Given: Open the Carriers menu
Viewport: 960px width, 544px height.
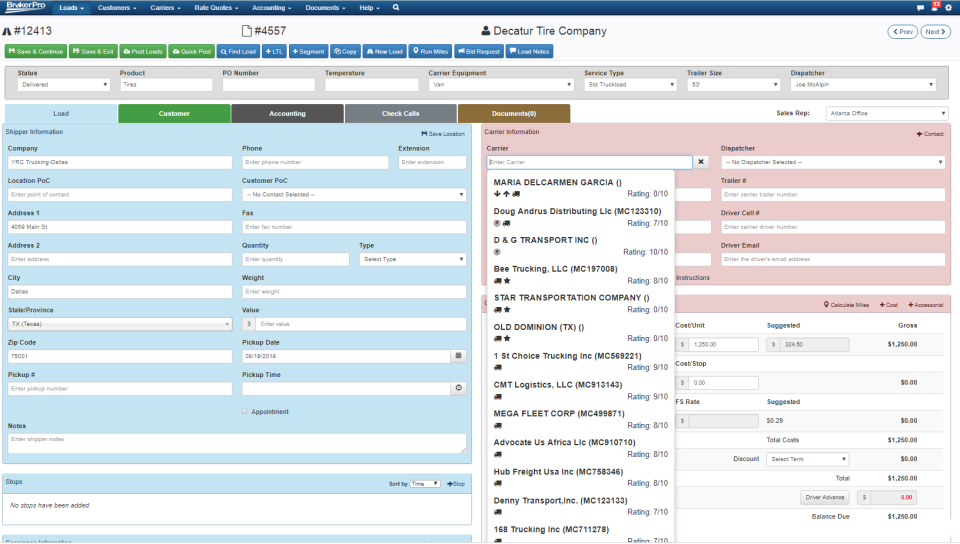Looking at the screenshot, I should (x=165, y=7).
